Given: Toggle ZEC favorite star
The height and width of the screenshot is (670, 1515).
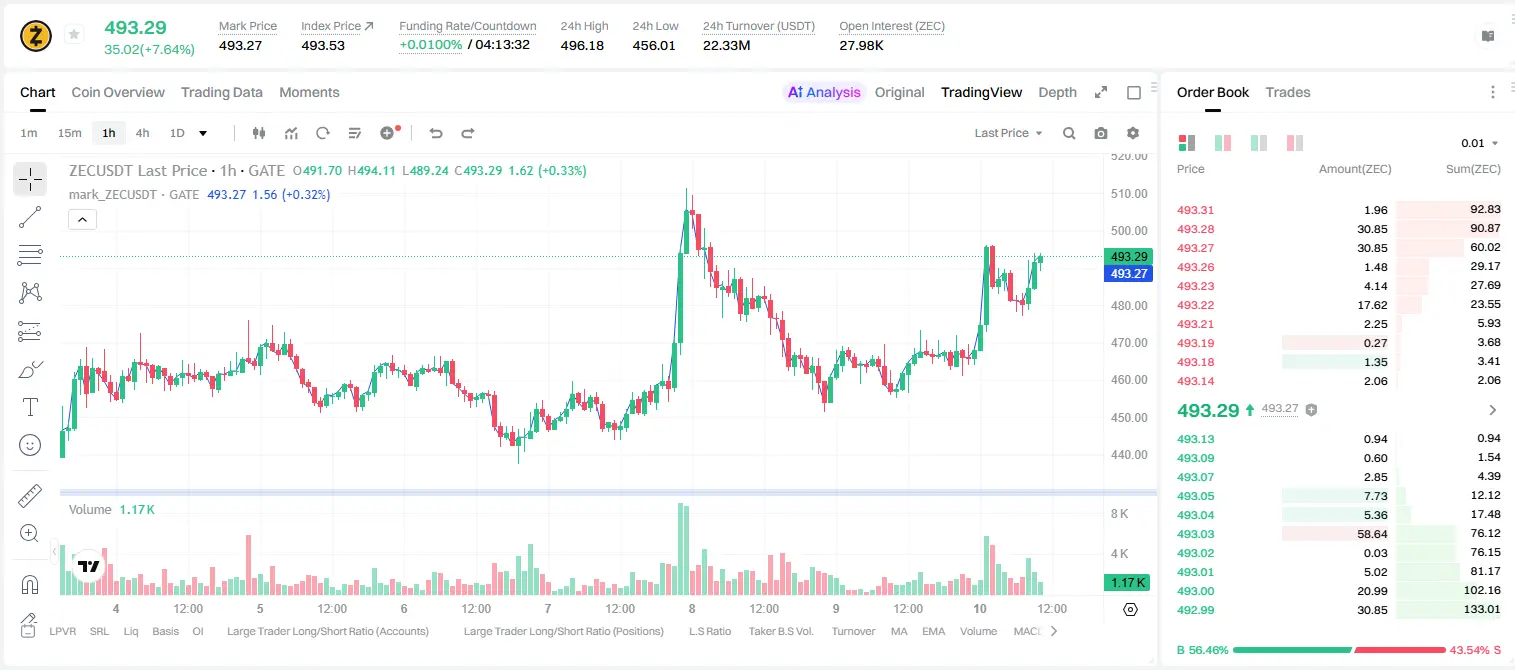Looking at the screenshot, I should click(74, 35).
